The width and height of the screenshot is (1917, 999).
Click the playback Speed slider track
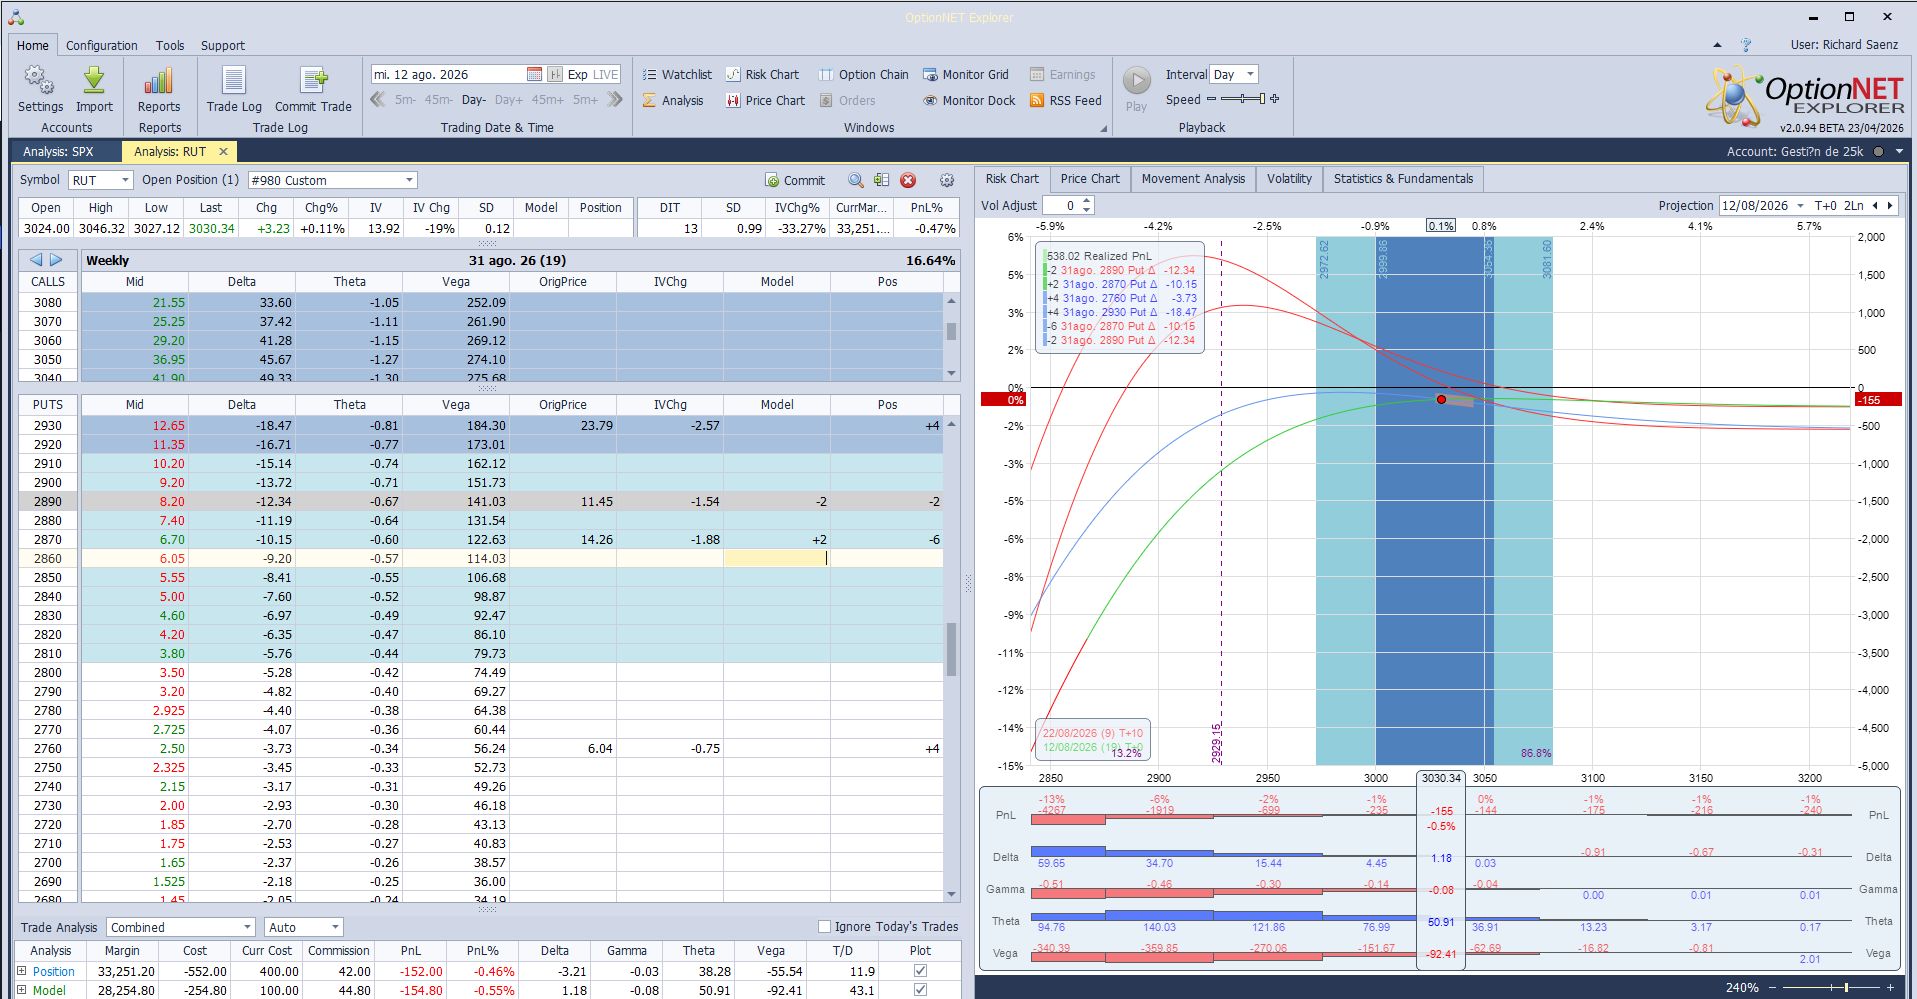[1243, 99]
